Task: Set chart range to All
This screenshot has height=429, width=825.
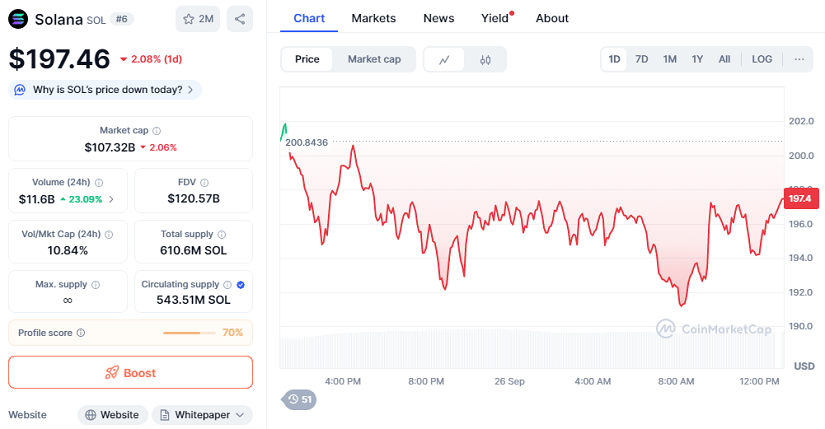Action: point(725,59)
